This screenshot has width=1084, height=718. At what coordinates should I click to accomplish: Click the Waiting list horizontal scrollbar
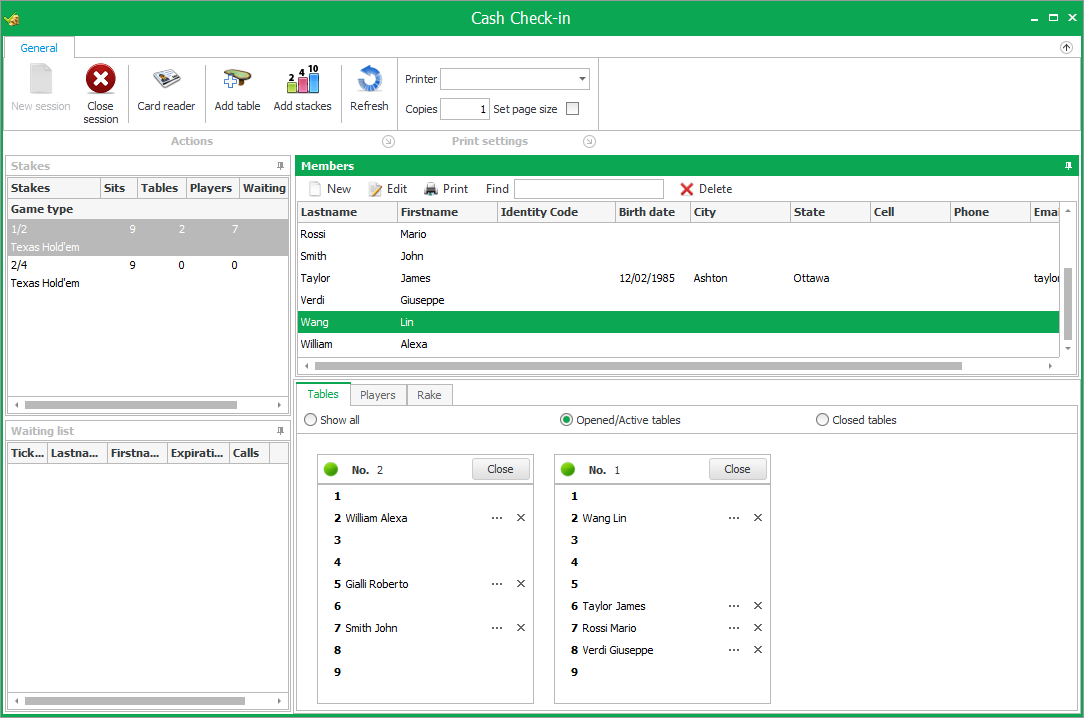click(135, 701)
